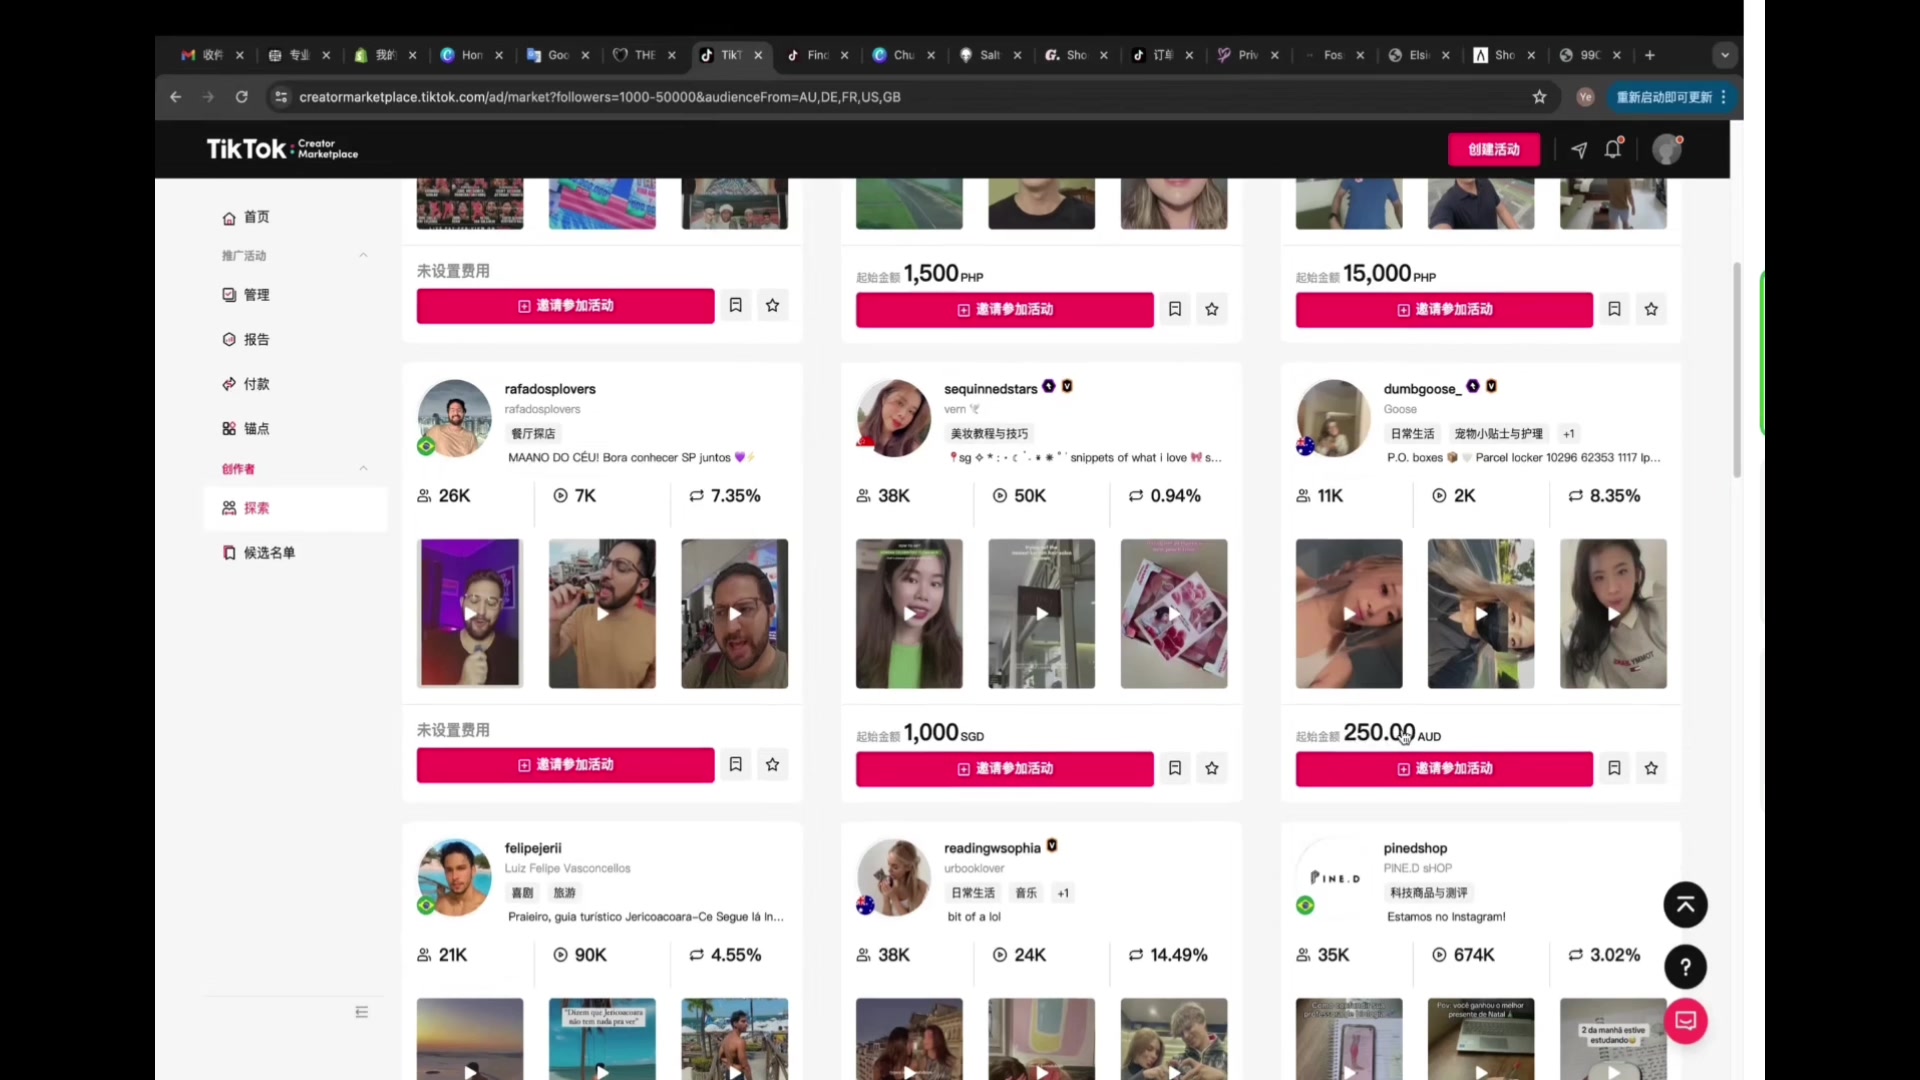Star-favorite the sequinnedstars creator card

1212,768
